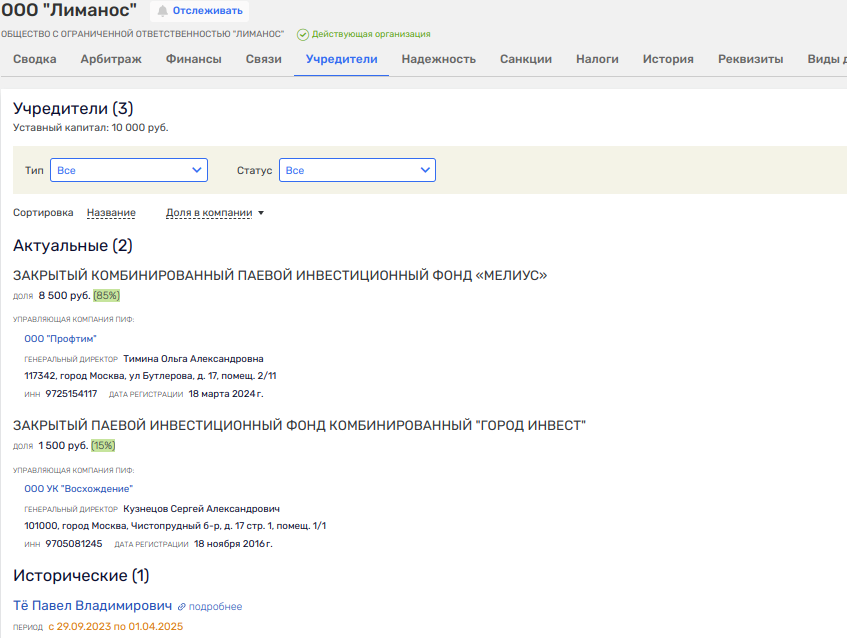Click the bell icon next to Отслеживать
This screenshot has width=847, height=638.
[163, 11]
